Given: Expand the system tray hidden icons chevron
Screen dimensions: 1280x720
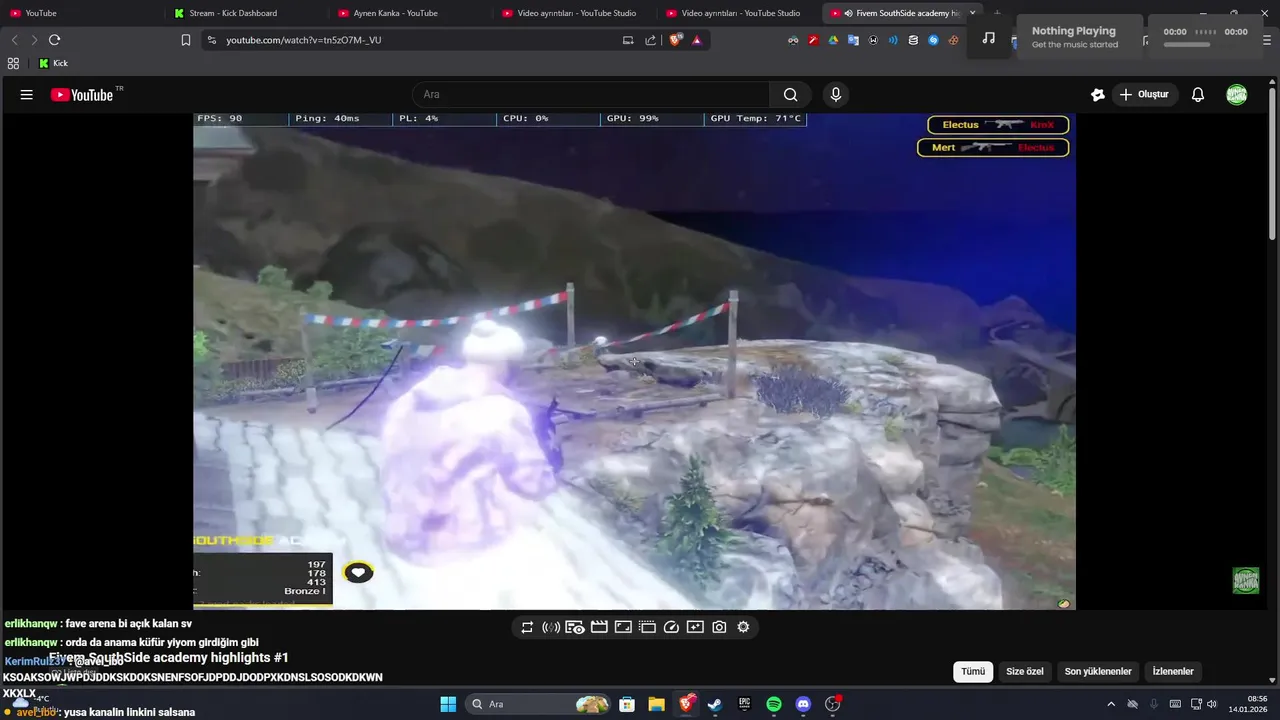Looking at the screenshot, I should 1111,704.
